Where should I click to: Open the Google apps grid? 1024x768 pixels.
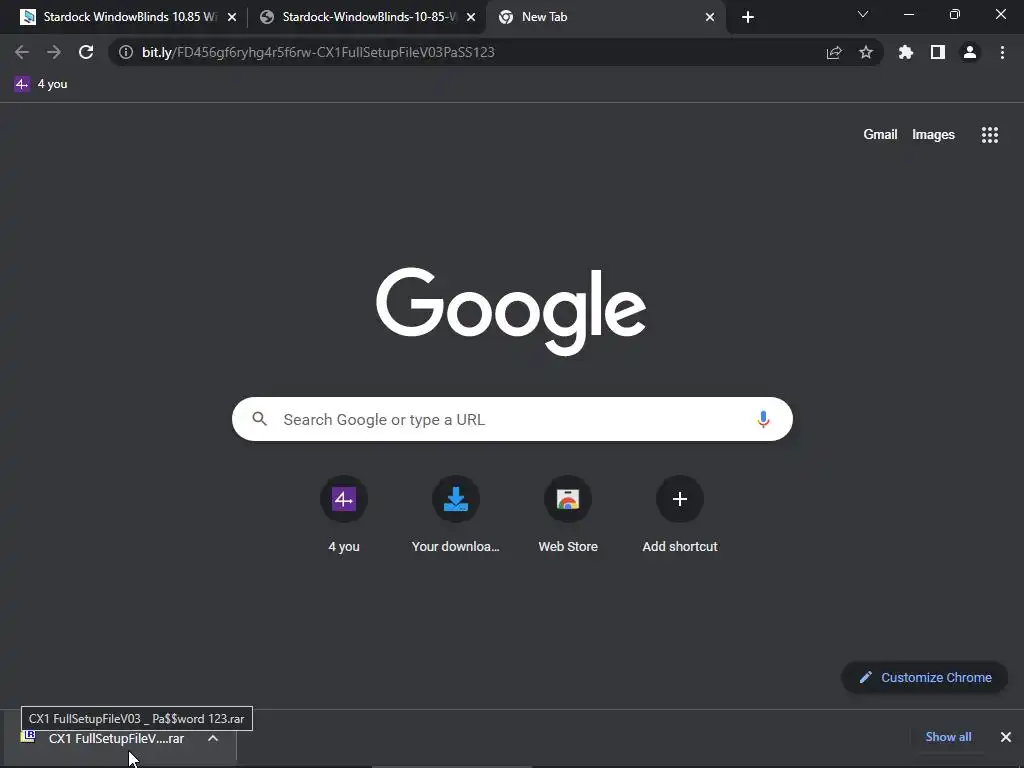989,135
